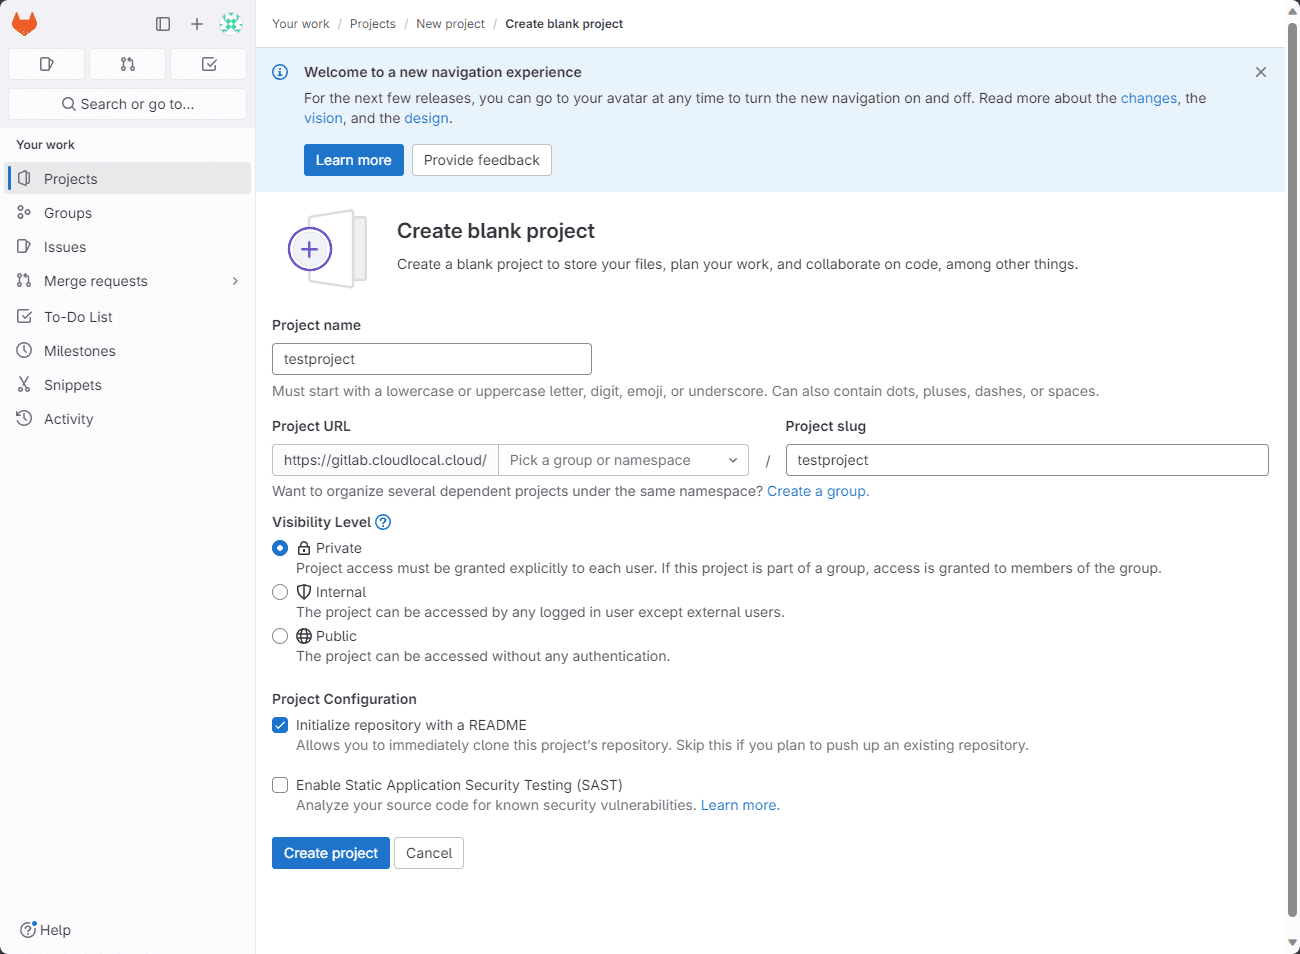Open the create new plus menu

click(x=197, y=24)
